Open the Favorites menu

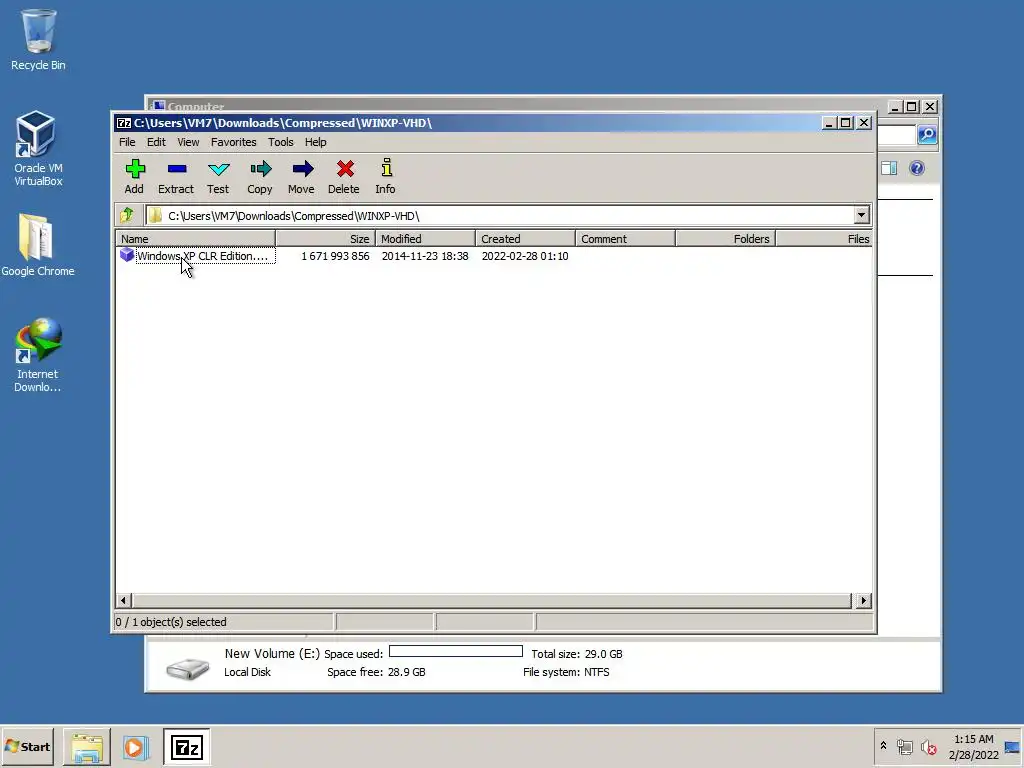tap(233, 142)
